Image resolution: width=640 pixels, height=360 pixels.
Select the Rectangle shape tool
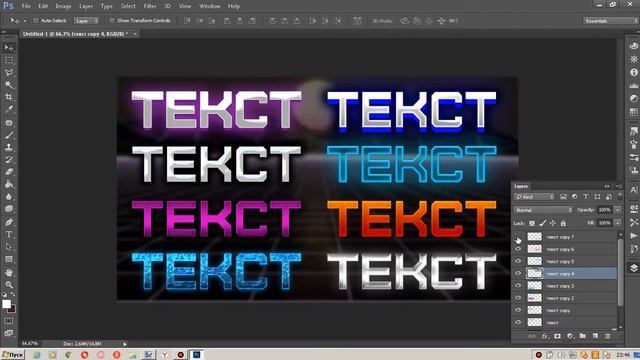pos(9,259)
